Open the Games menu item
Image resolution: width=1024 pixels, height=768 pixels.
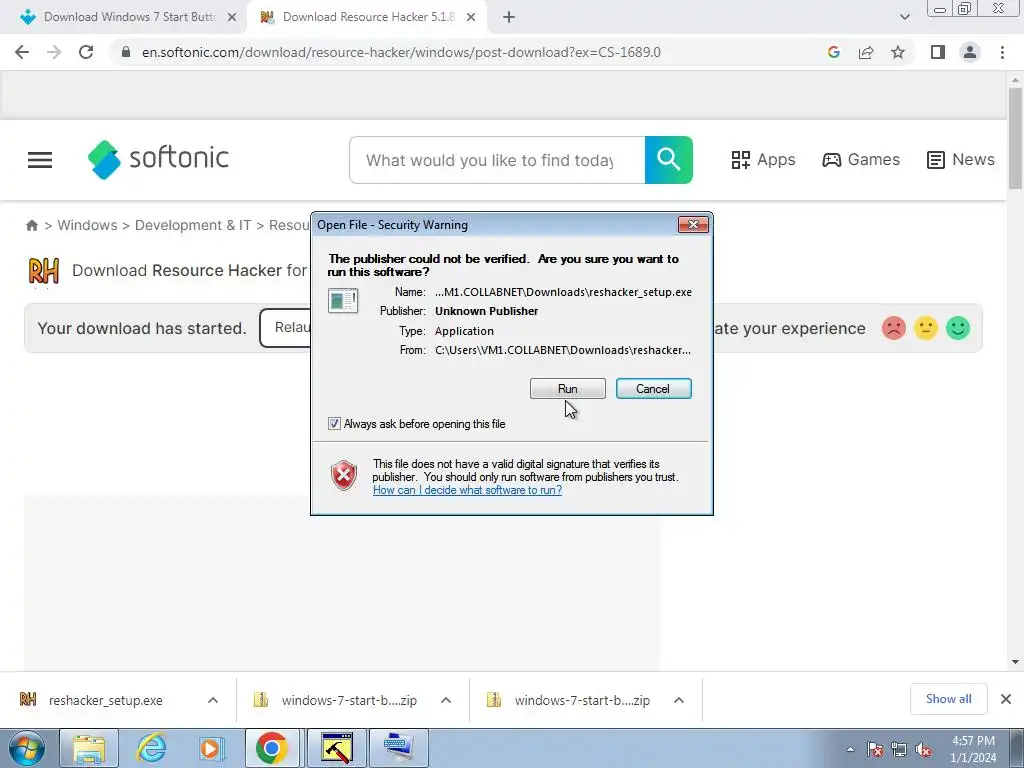tap(861, 160)
